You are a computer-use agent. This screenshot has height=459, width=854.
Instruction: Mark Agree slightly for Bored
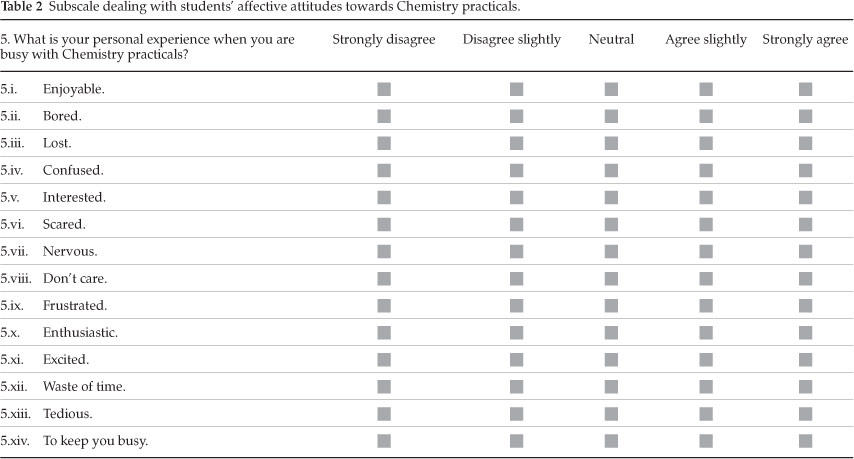pos(706,116)
